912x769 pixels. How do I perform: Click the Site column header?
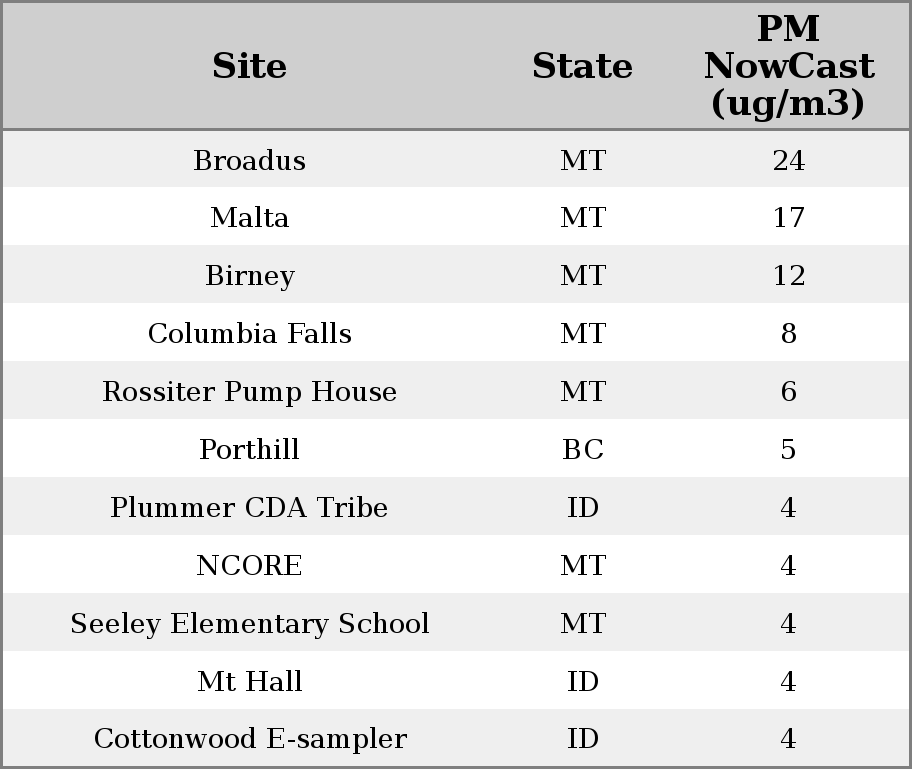(249, 66)
